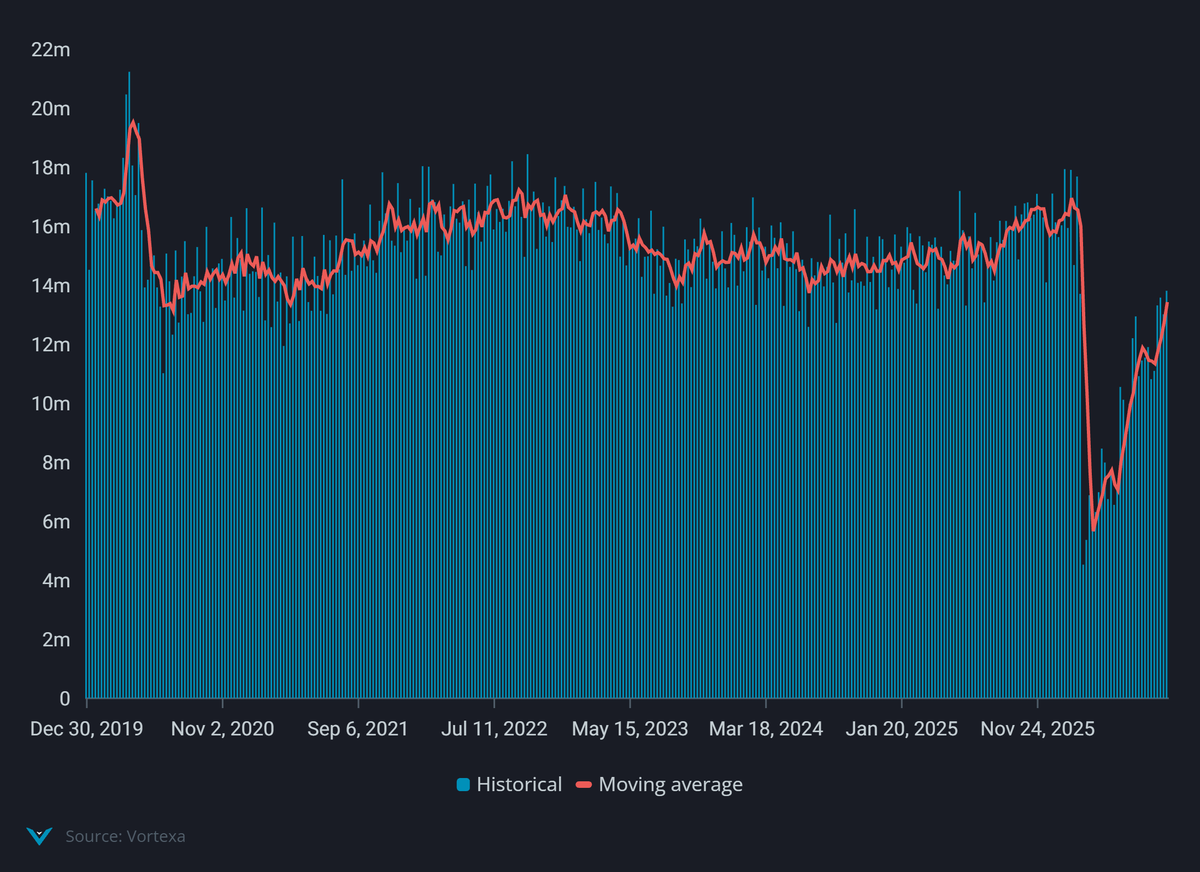Click the moving average lowest point near 6m

(x=1093, y=529)
